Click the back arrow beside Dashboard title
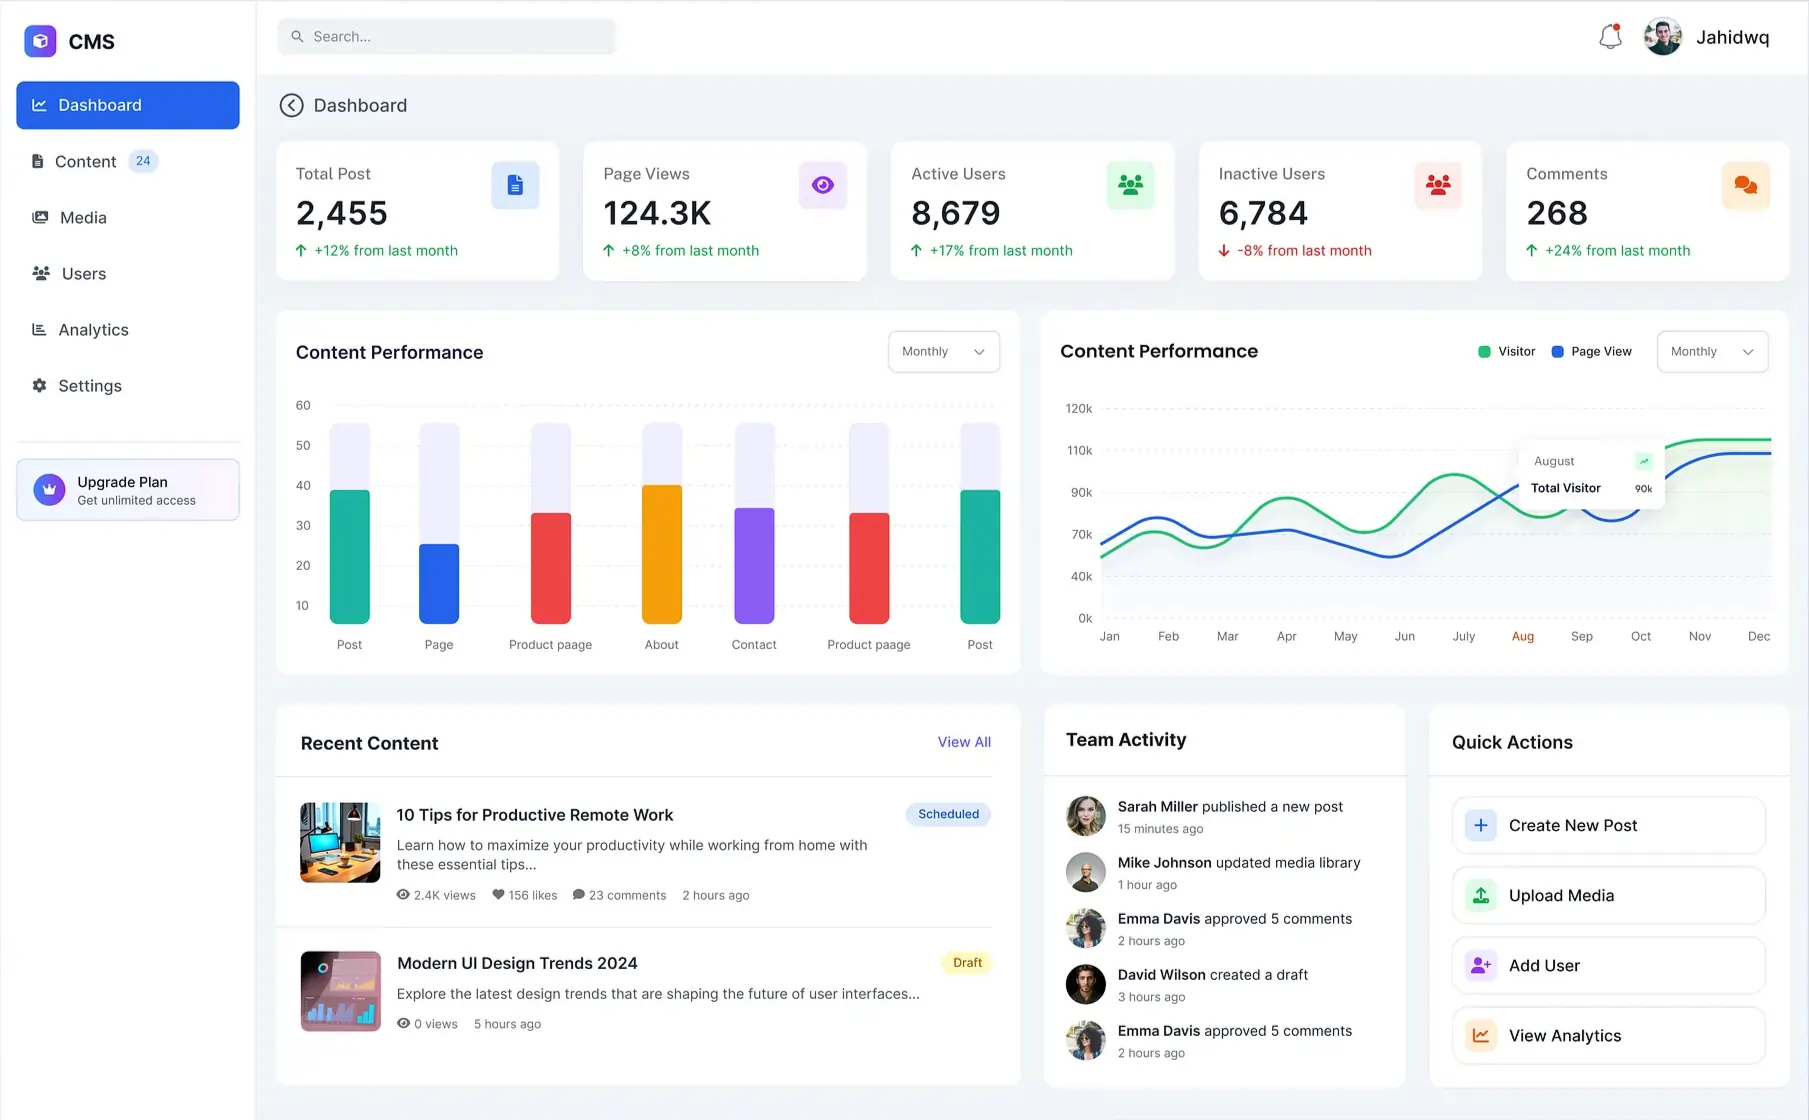The width and height of the screenshot is (1809, 1120). 291,105
